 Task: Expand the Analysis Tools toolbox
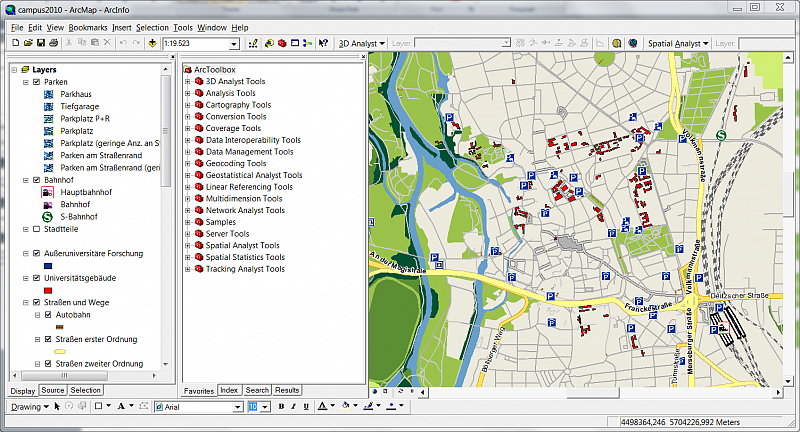188,93
